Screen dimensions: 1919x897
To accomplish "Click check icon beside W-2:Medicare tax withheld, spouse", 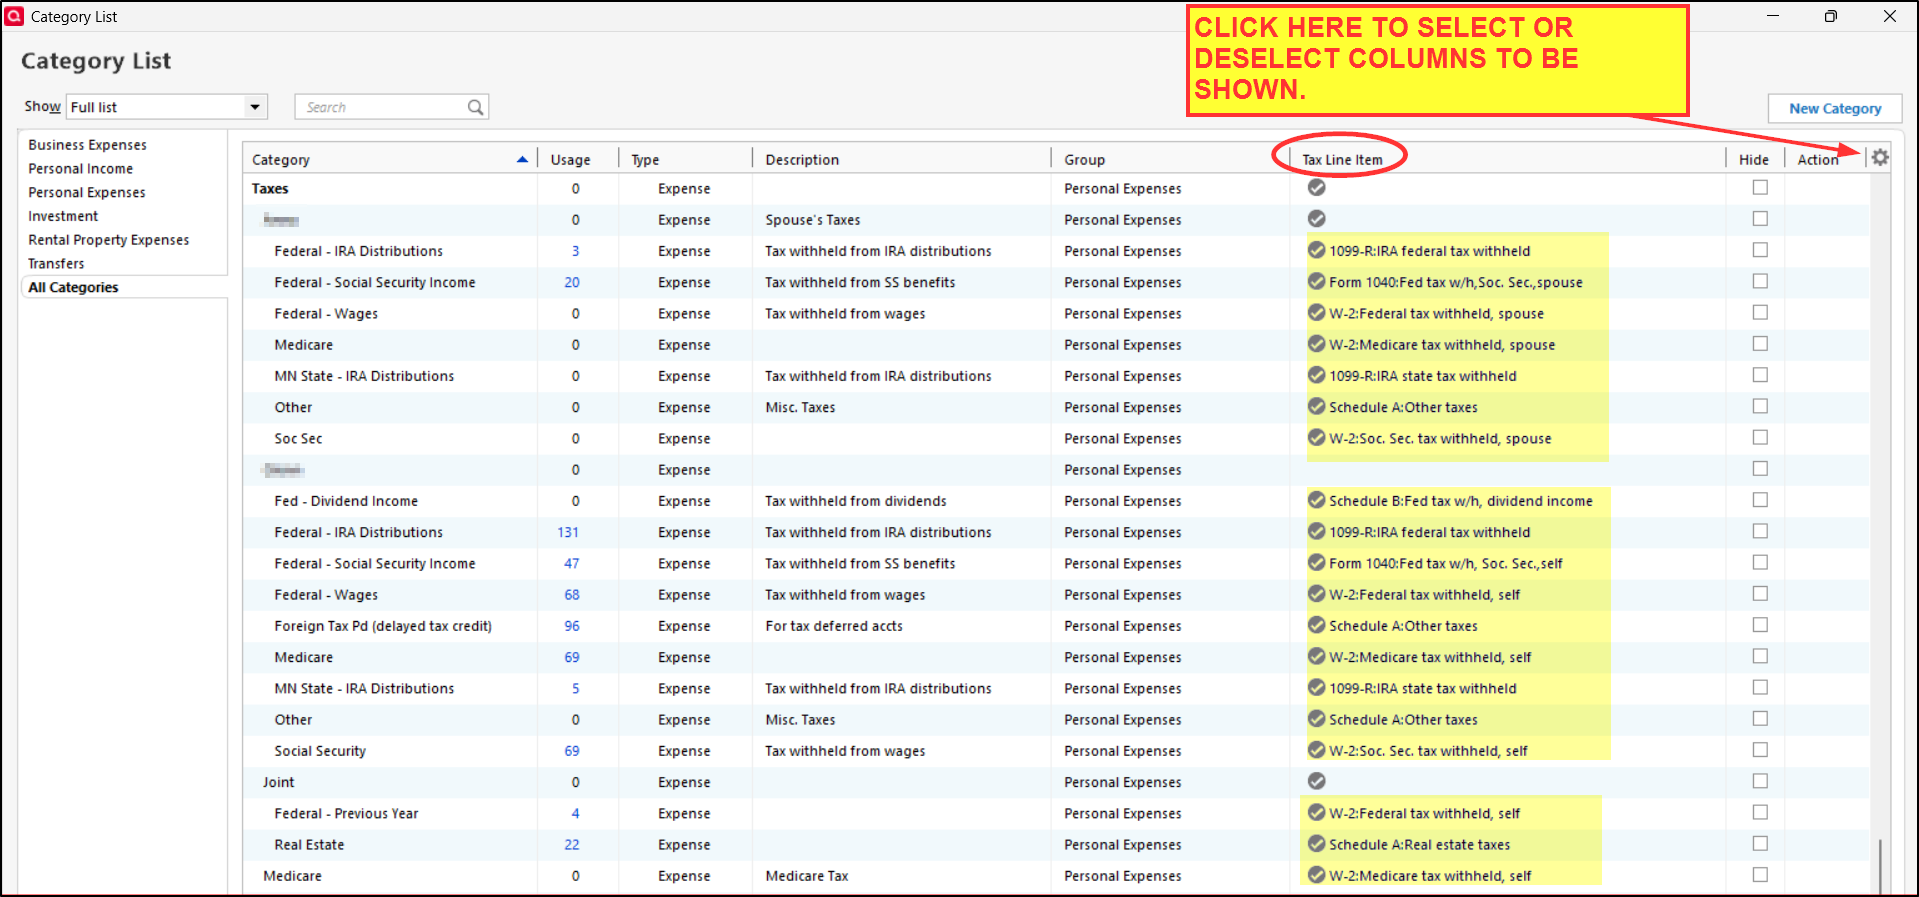I will click(1317, 344).
